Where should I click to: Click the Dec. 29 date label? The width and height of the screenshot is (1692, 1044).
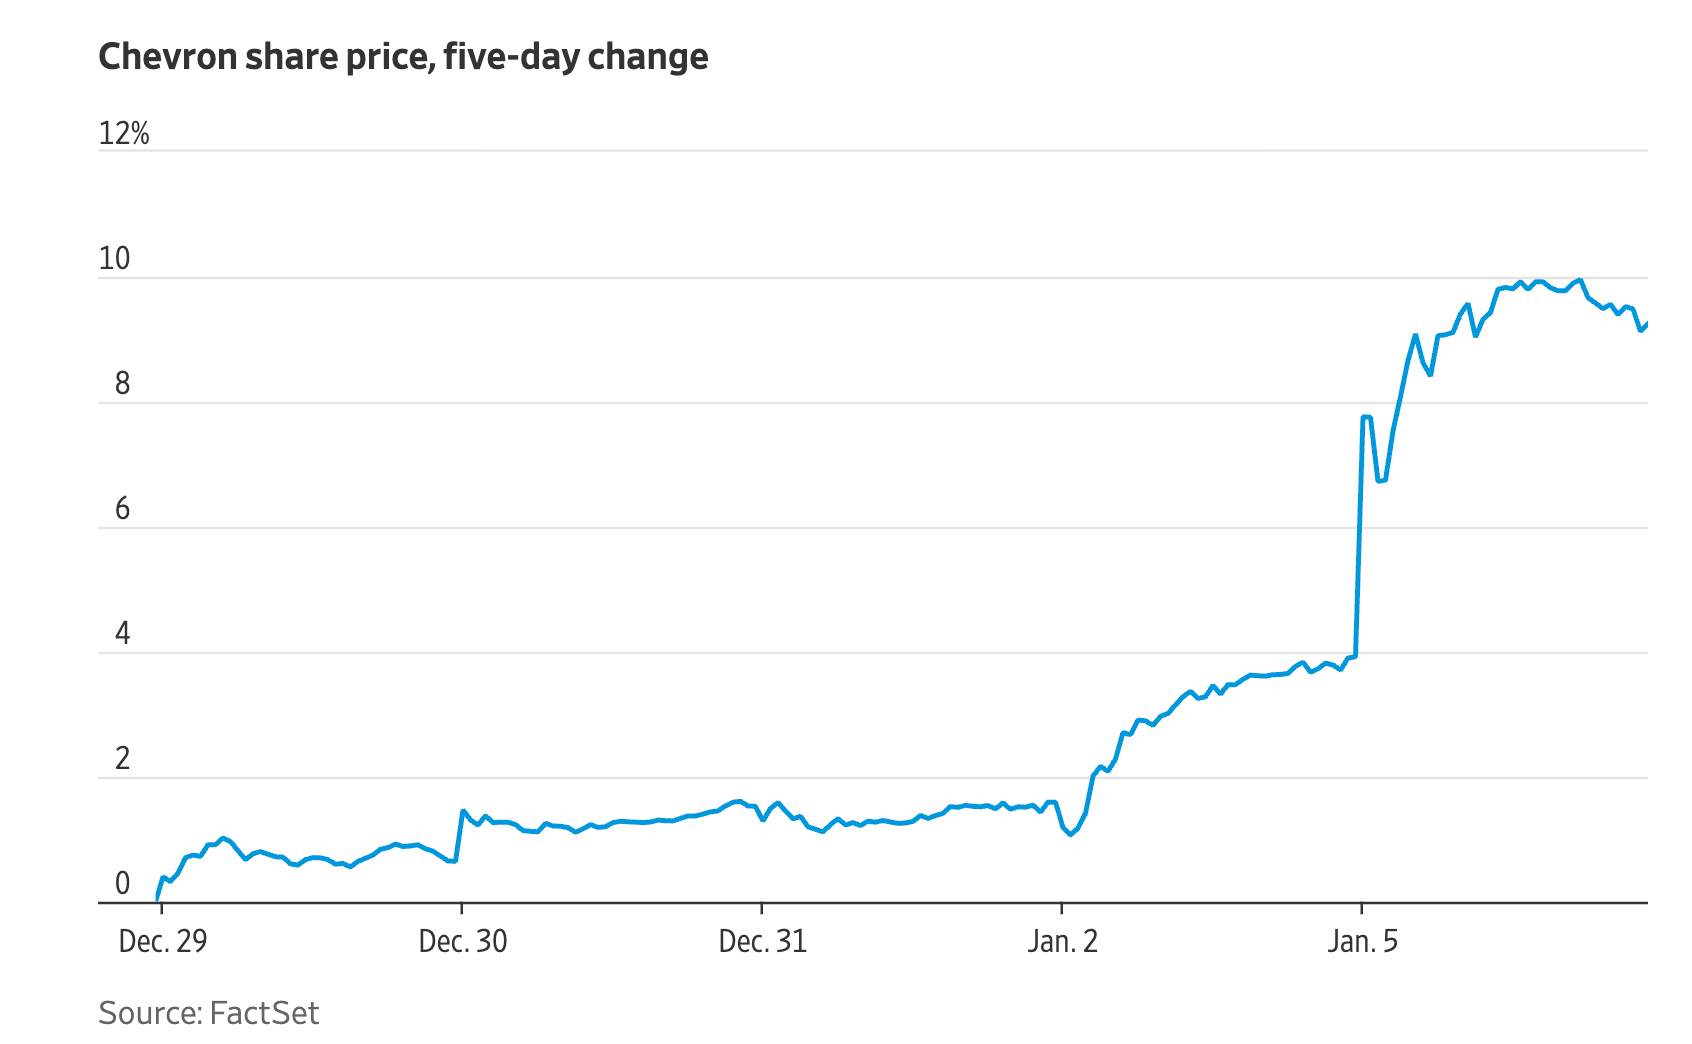[x=163, y=941]
